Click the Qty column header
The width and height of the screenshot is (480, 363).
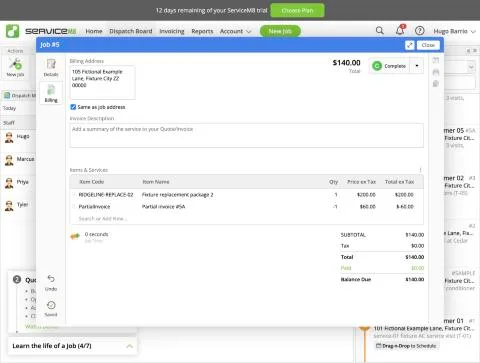click(334, 182)
